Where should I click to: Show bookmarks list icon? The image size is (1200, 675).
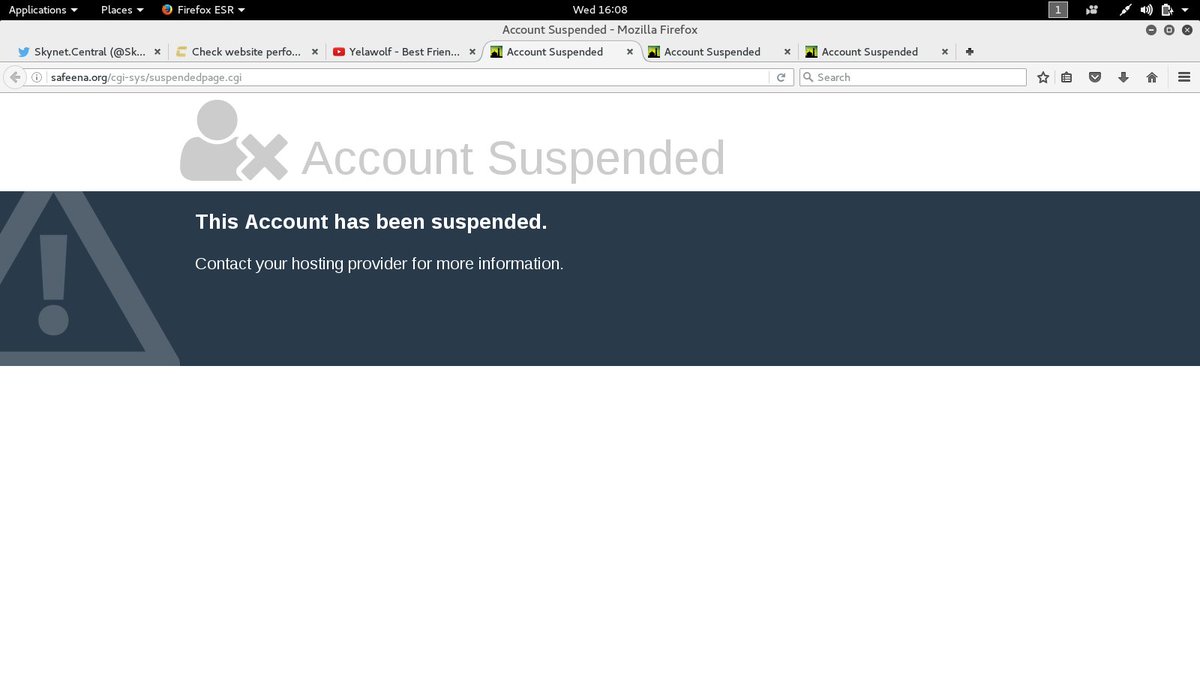(x=1067, y=77)
